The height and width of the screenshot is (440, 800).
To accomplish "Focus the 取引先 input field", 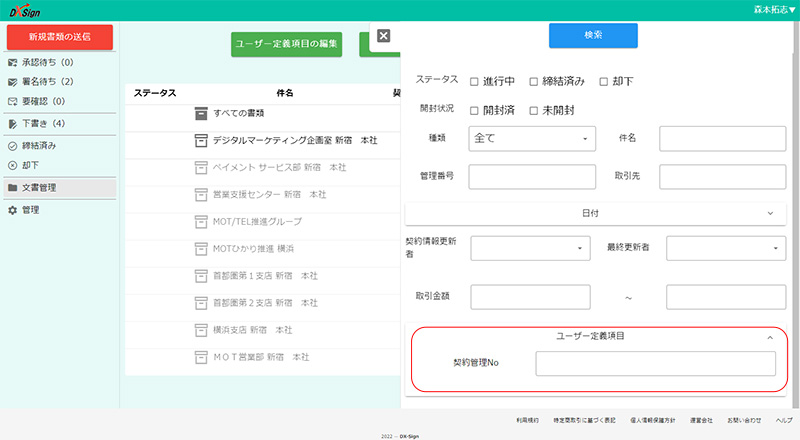I will (722, 177).
